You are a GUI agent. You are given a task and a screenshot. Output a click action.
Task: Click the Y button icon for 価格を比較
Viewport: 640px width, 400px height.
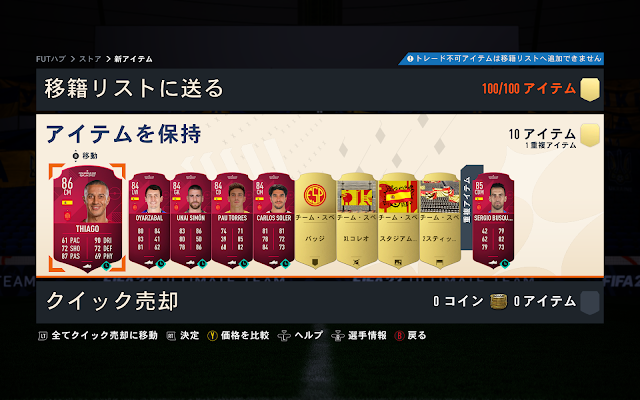point(212,336)
